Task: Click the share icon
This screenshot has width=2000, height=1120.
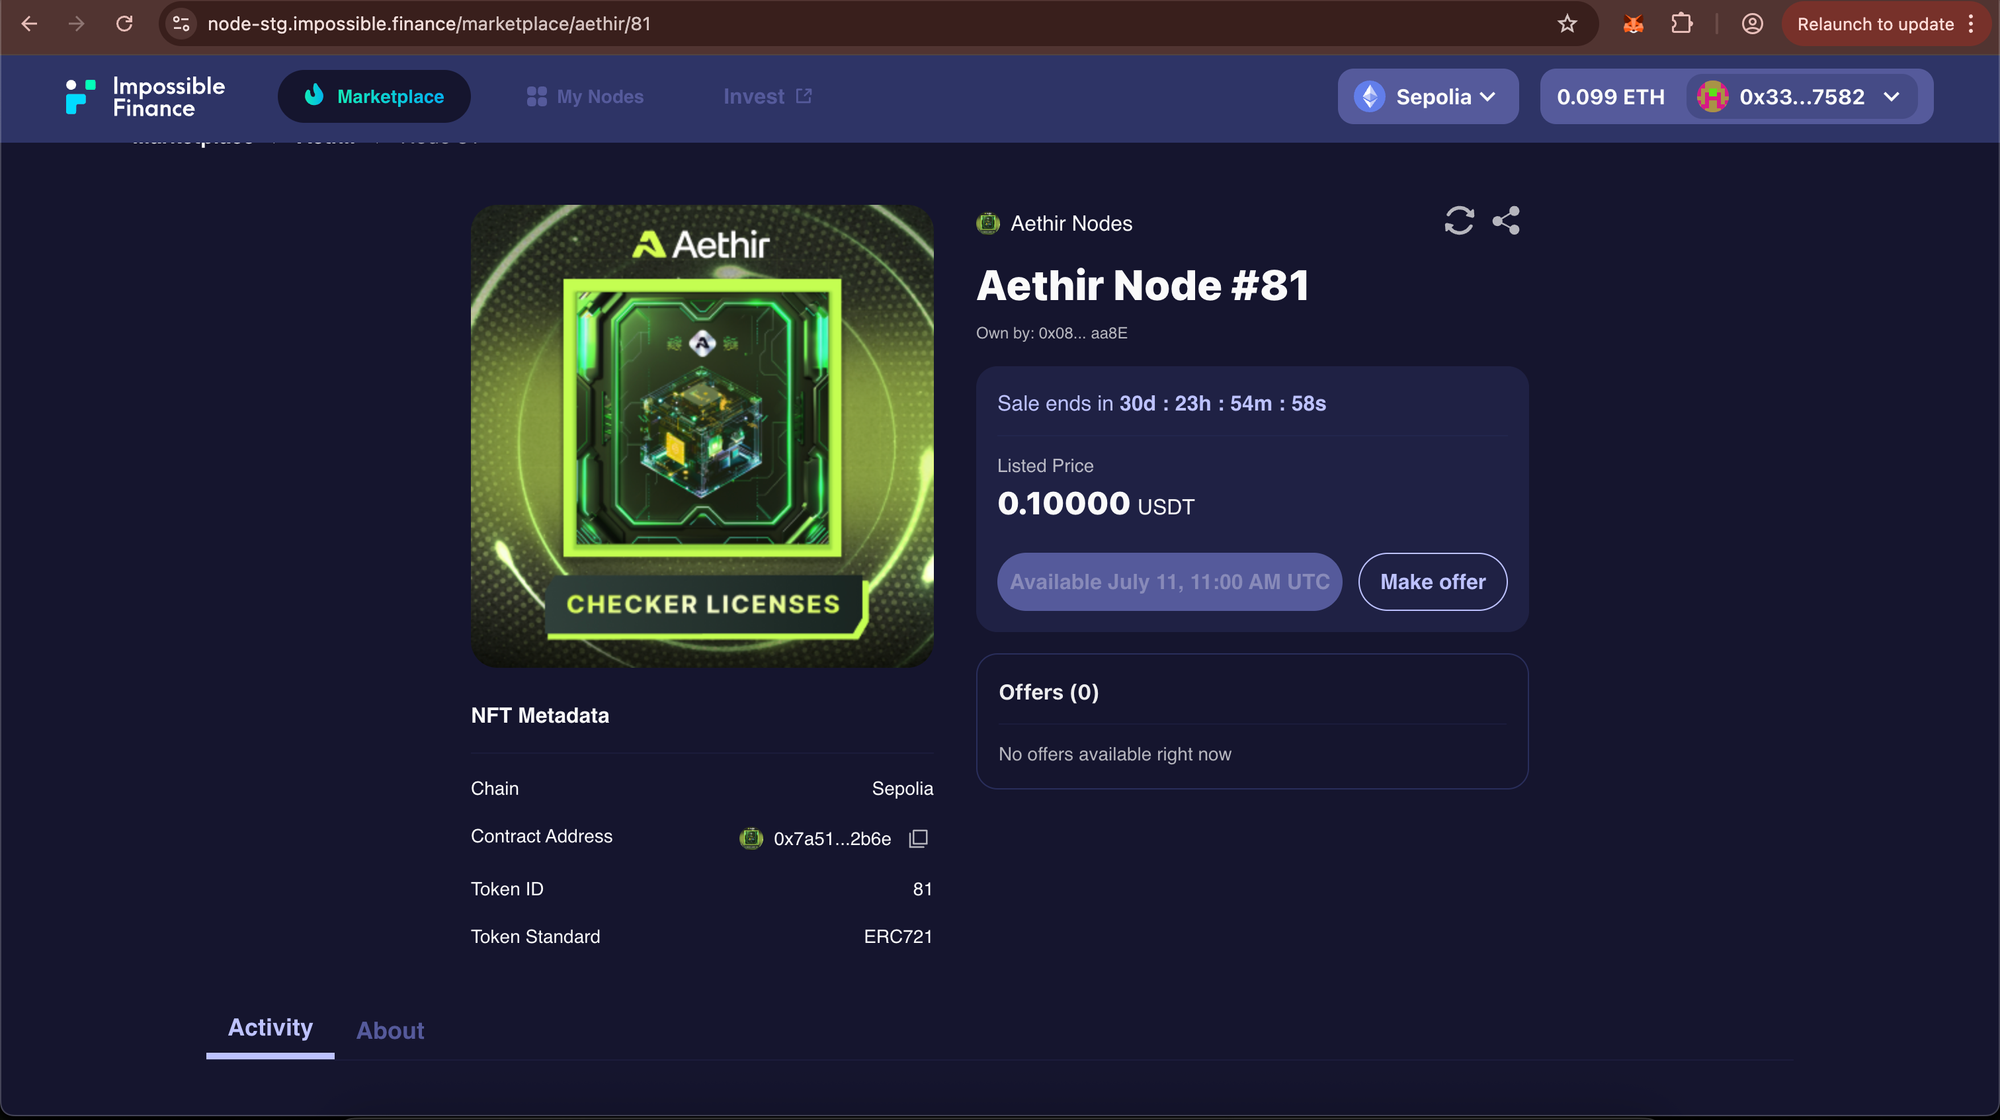Action: [1506, 220]
